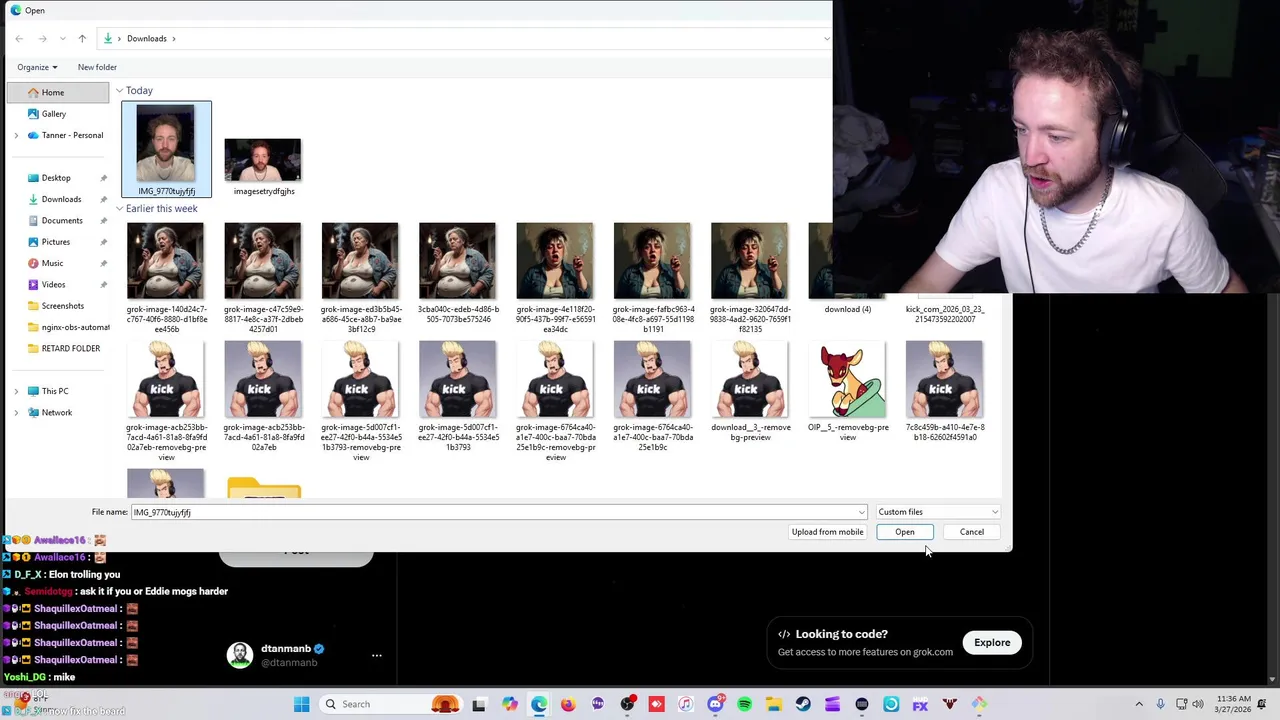Collapse the Today group

point(119,91)
